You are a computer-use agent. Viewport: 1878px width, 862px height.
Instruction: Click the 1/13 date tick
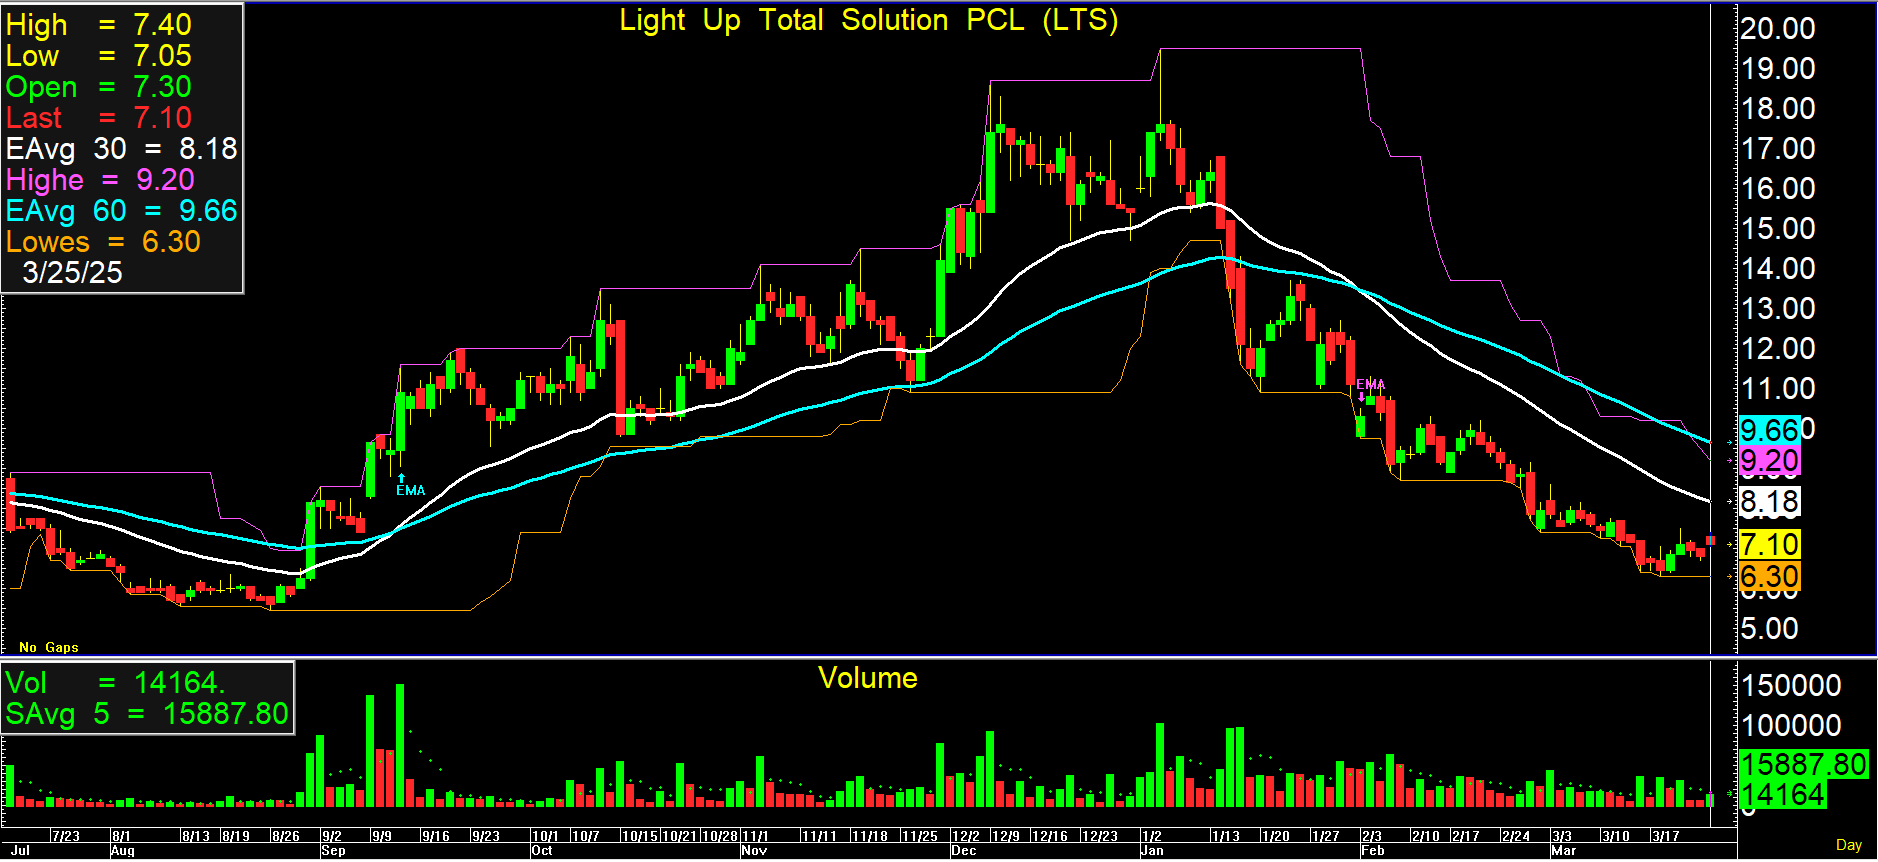(1226, 836)
